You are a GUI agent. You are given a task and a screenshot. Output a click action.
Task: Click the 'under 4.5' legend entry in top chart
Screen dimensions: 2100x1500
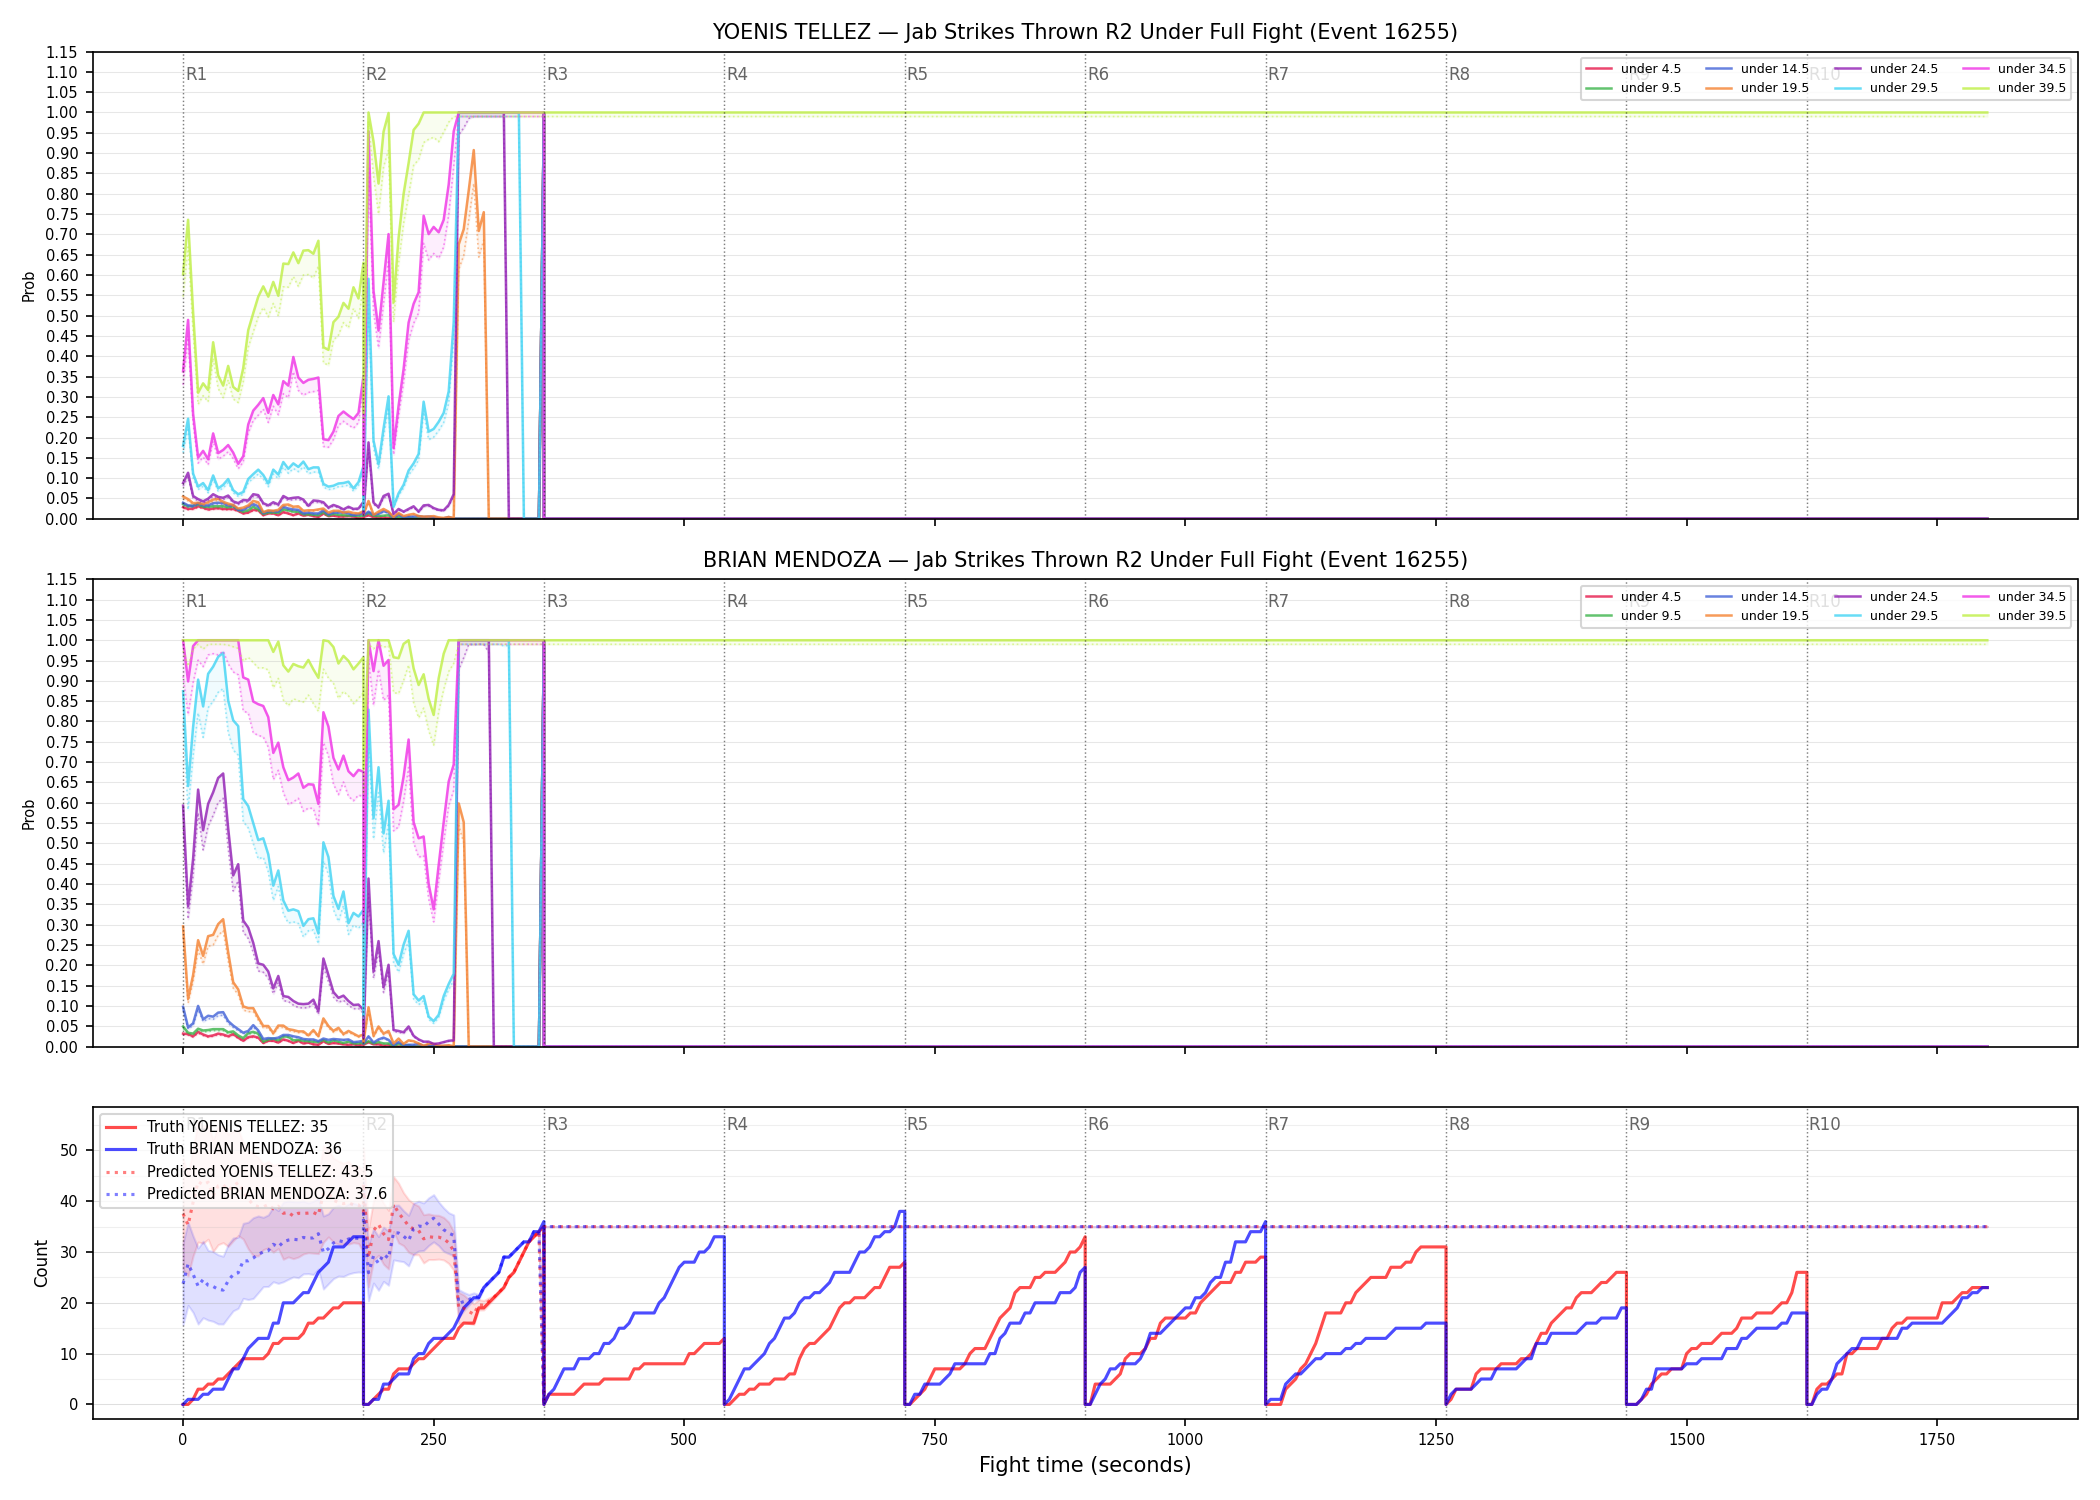(1634, 69)
